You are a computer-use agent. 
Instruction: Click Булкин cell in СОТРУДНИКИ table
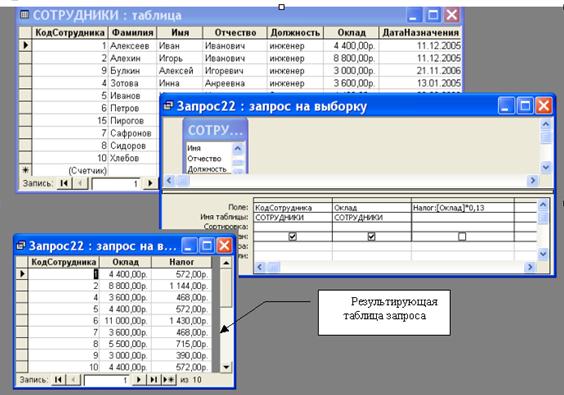coord(132,71)
